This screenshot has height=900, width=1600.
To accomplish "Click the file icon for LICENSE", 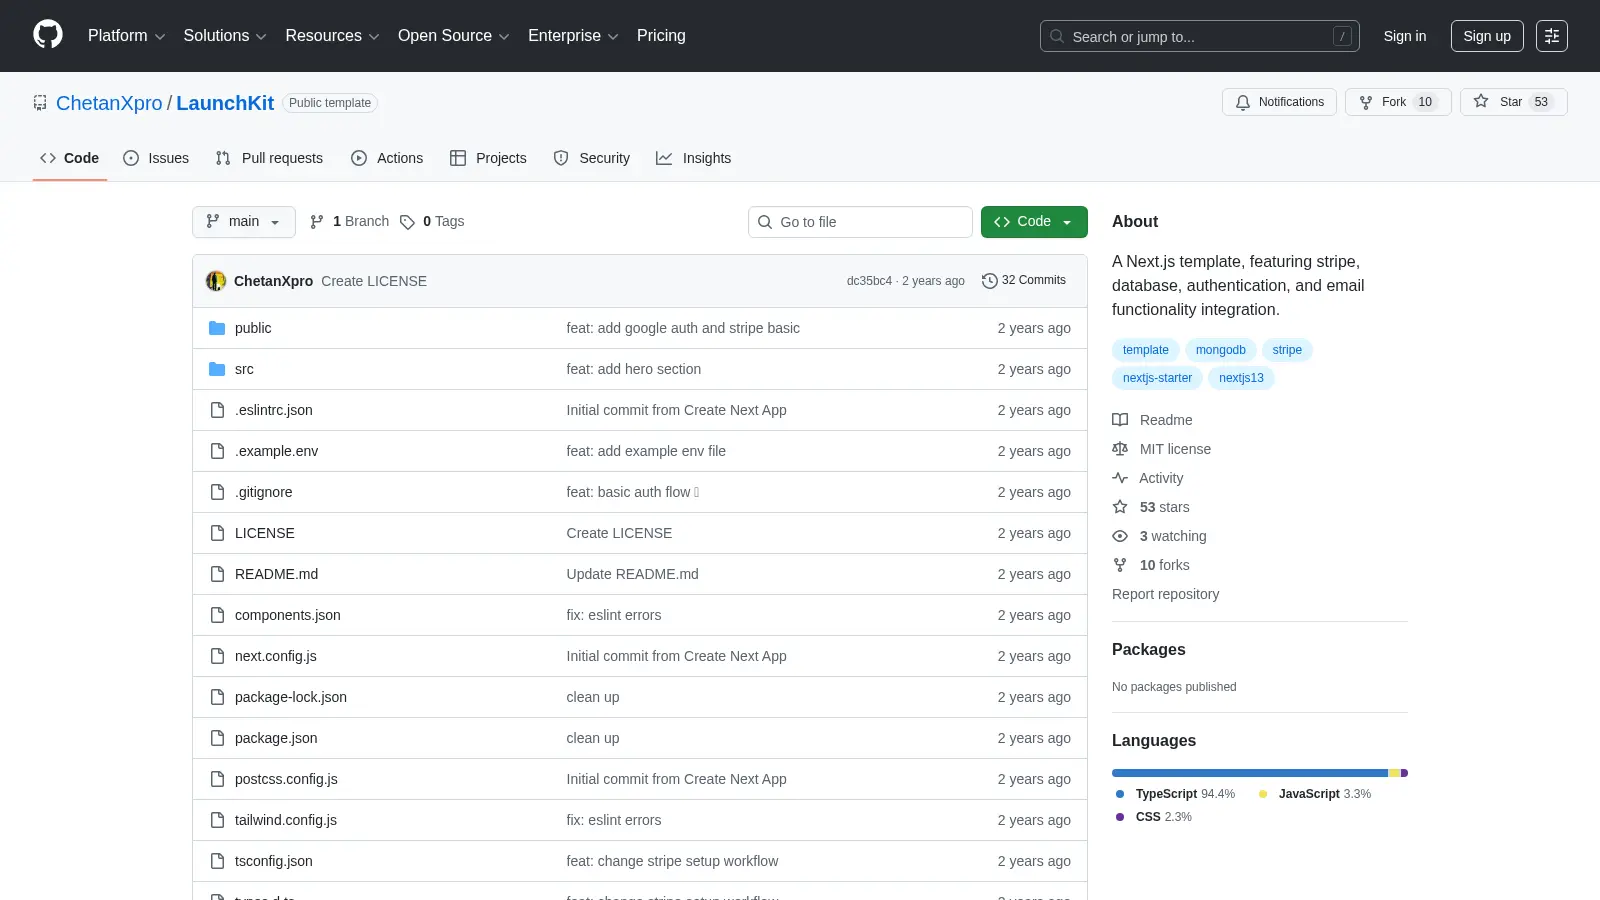I will coord(217,533).
